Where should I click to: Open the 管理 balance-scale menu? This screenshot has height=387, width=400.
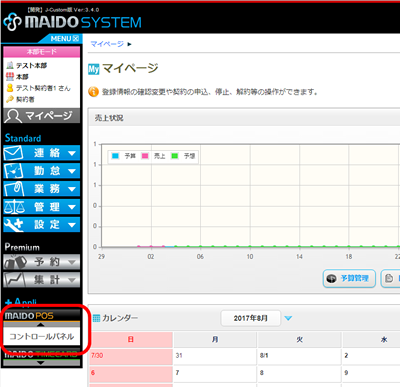[x=42, y=207]
